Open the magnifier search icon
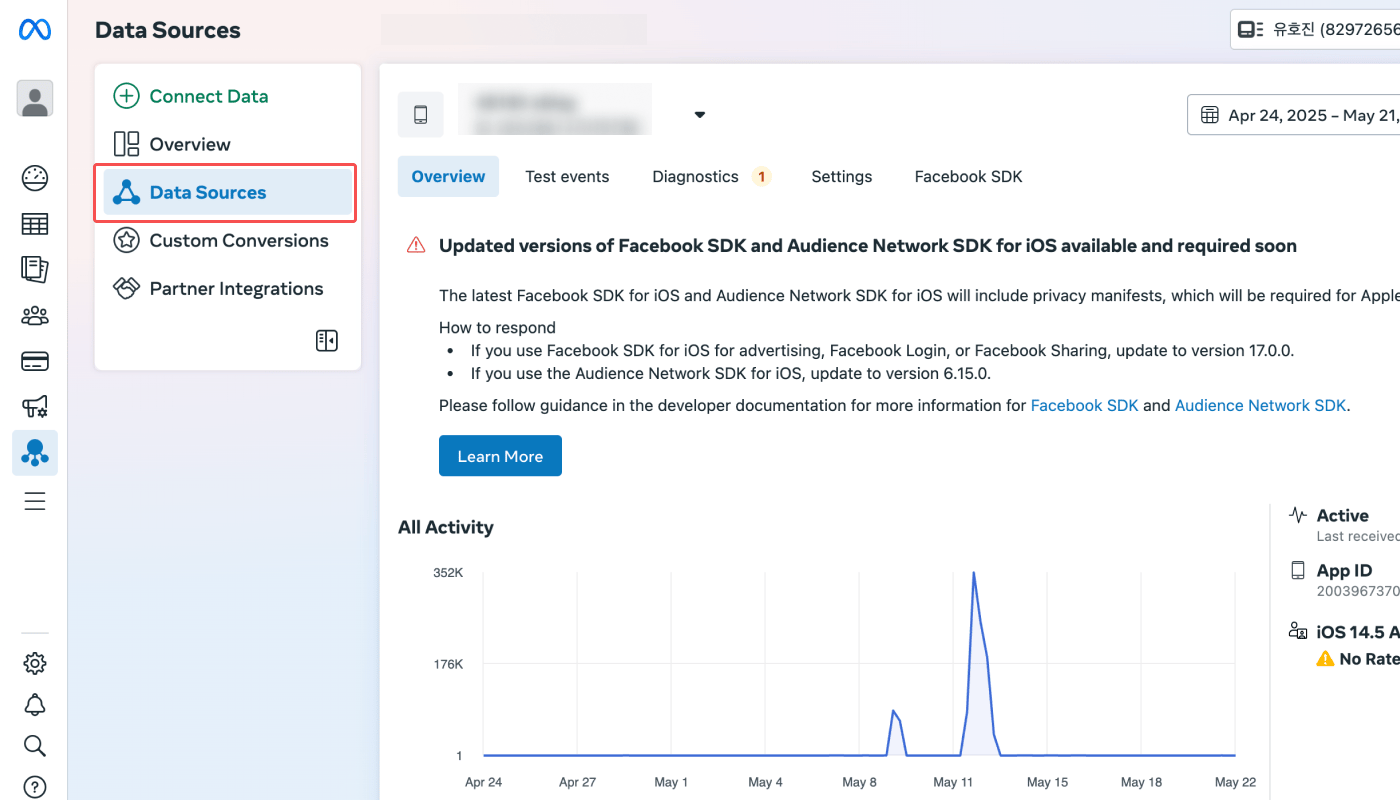1400x800 pixels. pos(35,746)
